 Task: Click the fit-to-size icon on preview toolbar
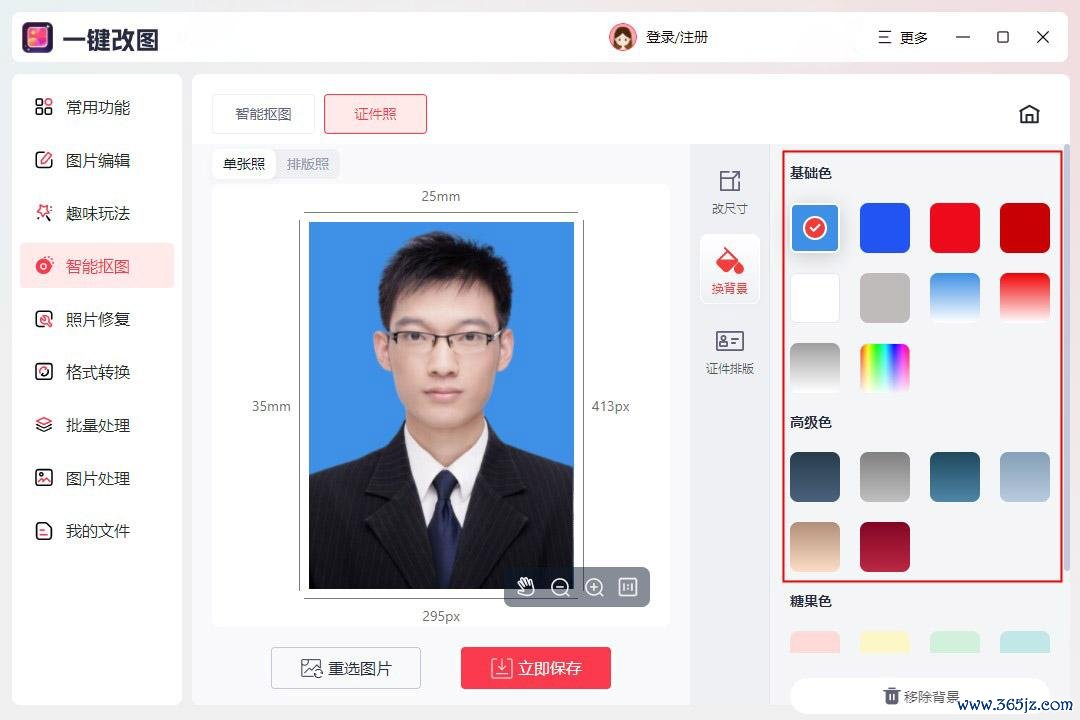[627, 586]
